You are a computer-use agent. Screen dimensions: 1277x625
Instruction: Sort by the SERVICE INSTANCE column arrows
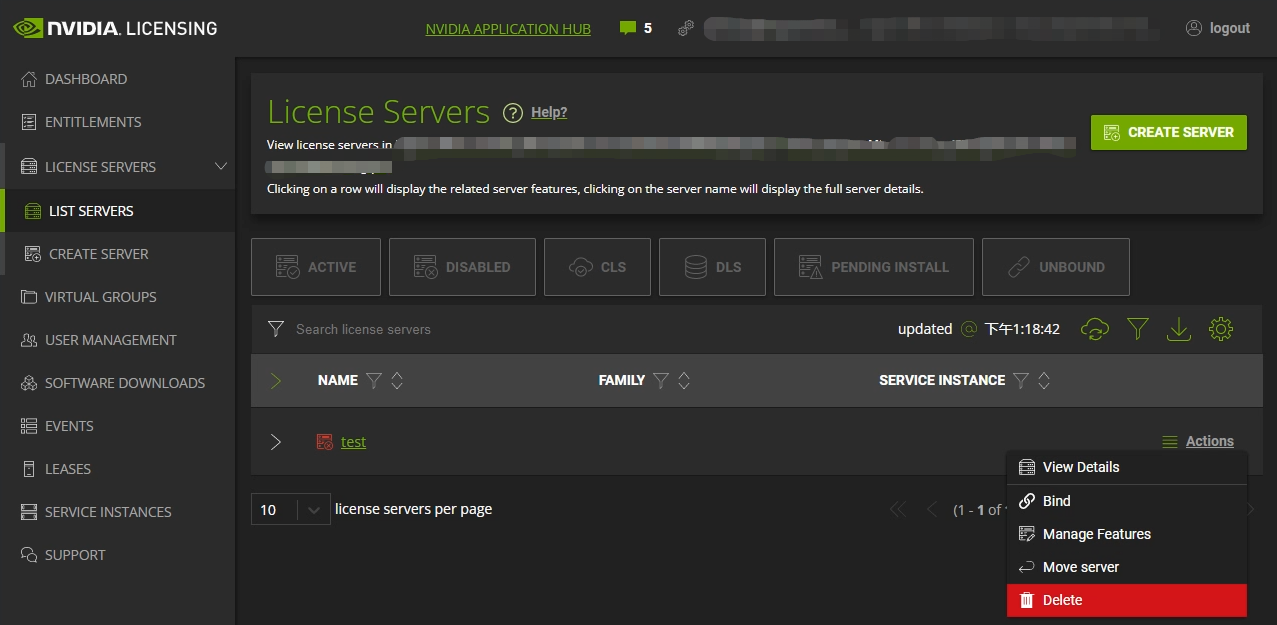(x=1044, y=380)
